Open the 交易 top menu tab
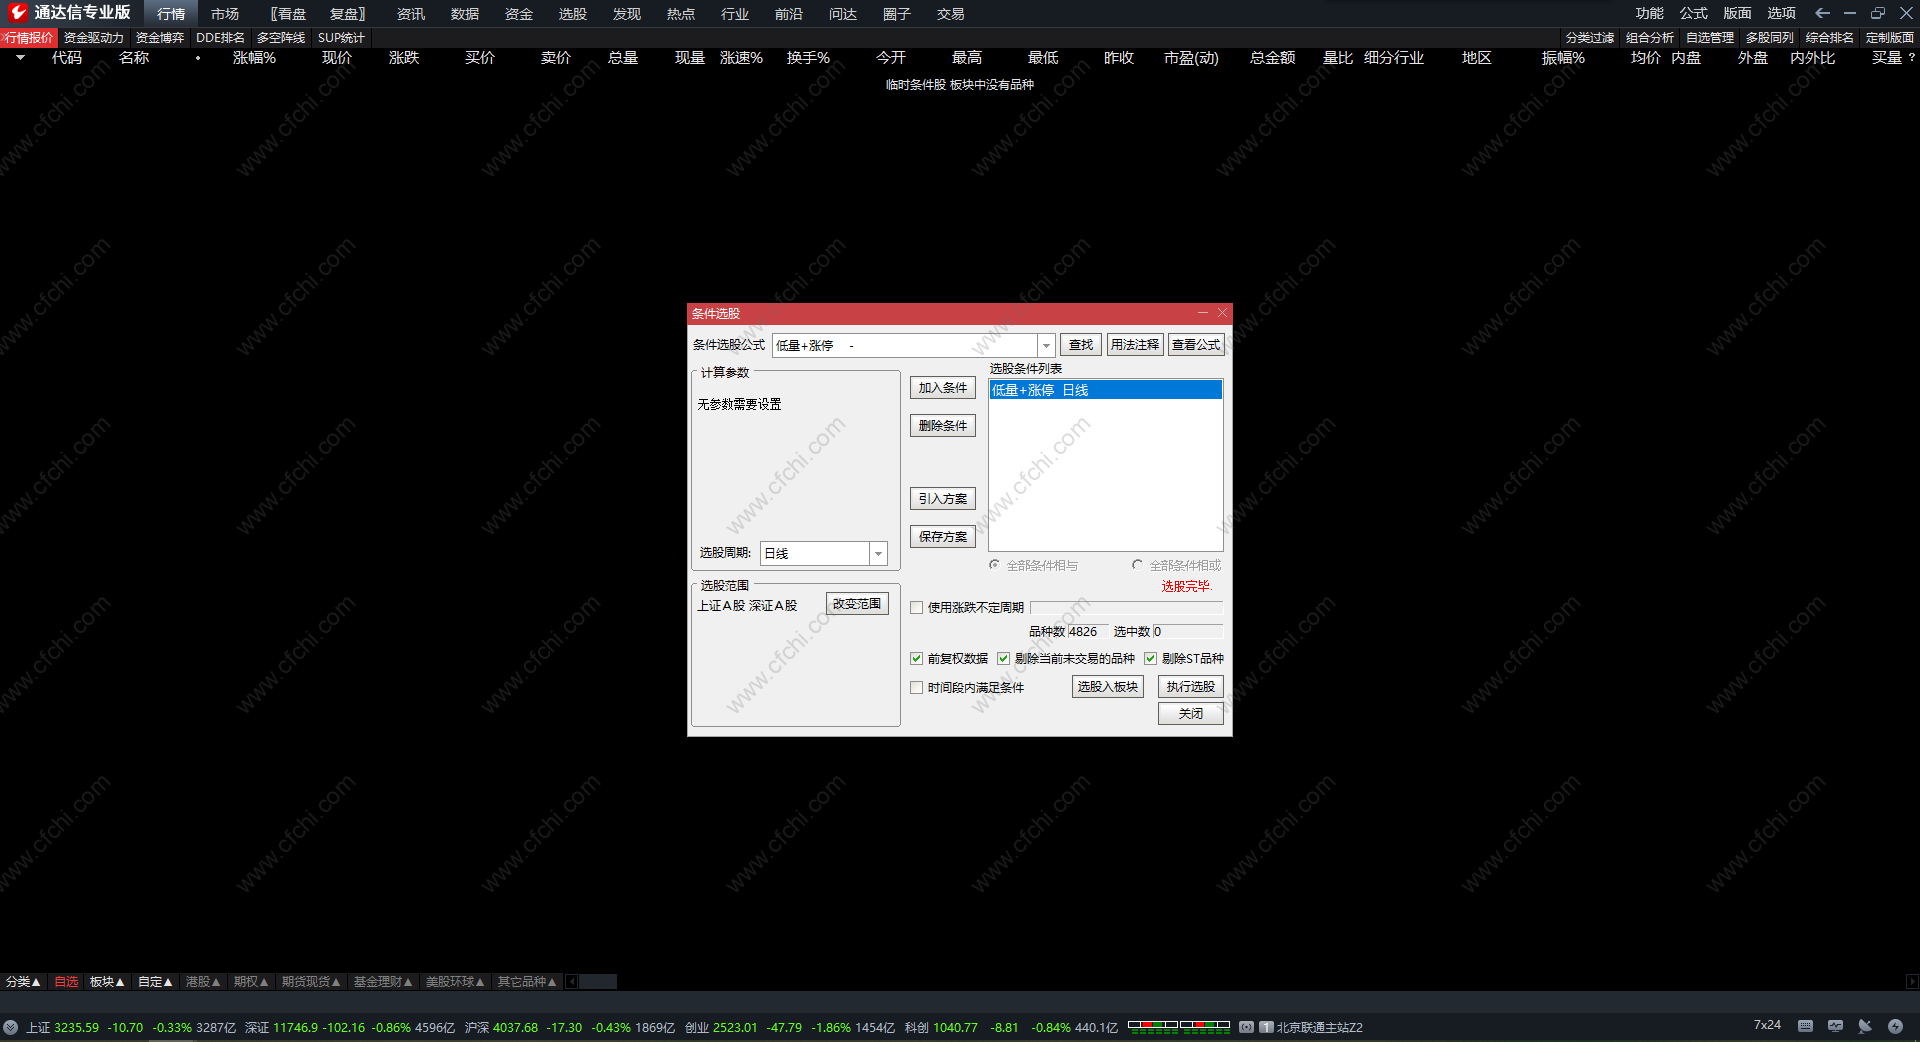 point(951,14)
